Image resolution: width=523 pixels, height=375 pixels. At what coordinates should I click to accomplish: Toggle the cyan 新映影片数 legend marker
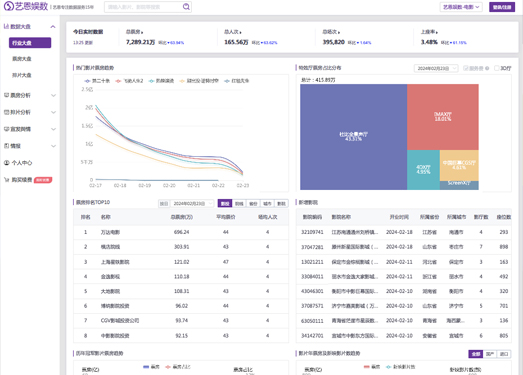coord(389,367)
